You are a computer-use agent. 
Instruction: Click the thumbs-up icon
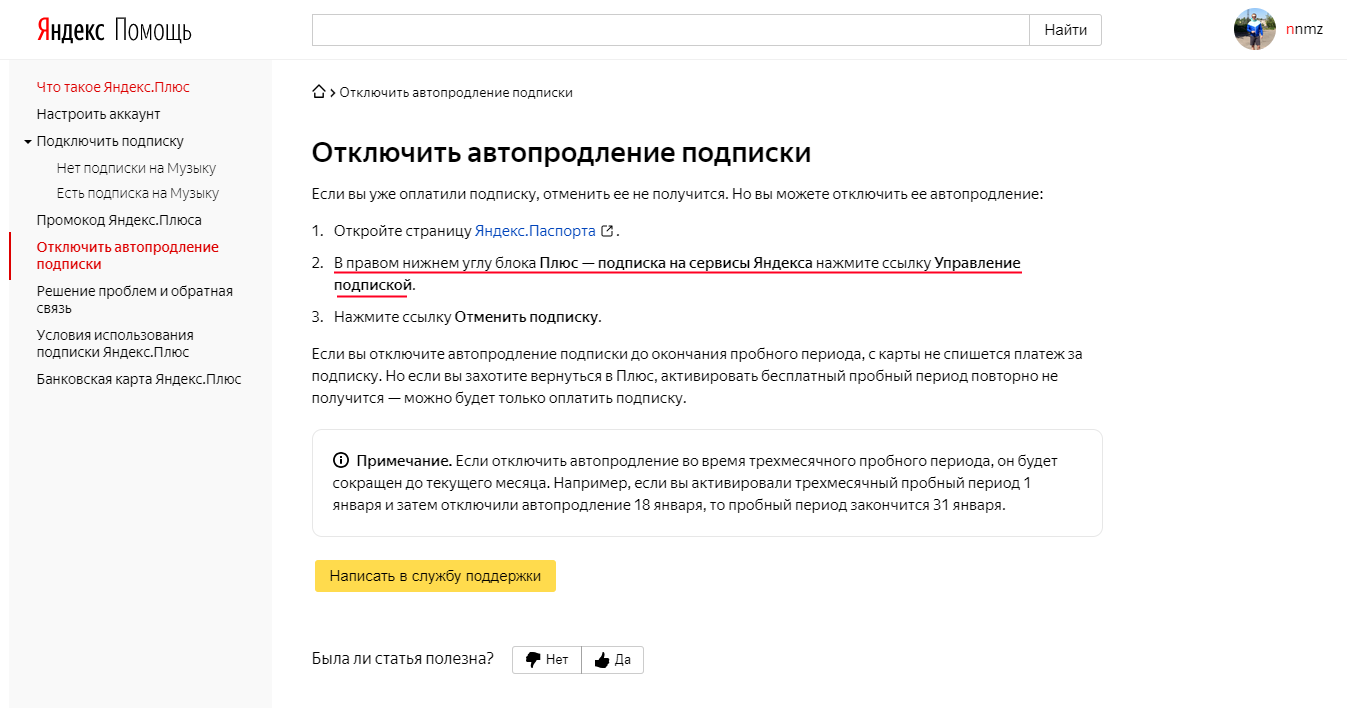pos(601,660)
